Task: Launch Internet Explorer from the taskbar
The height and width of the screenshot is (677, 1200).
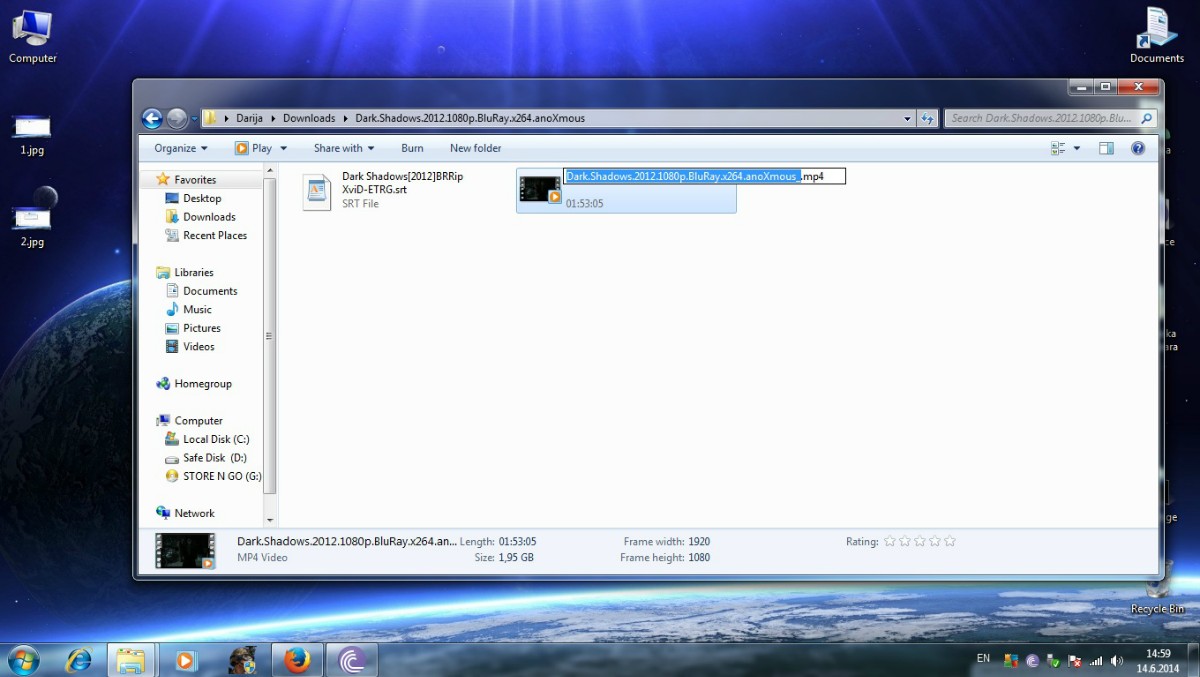Action: tap(78, 660)
